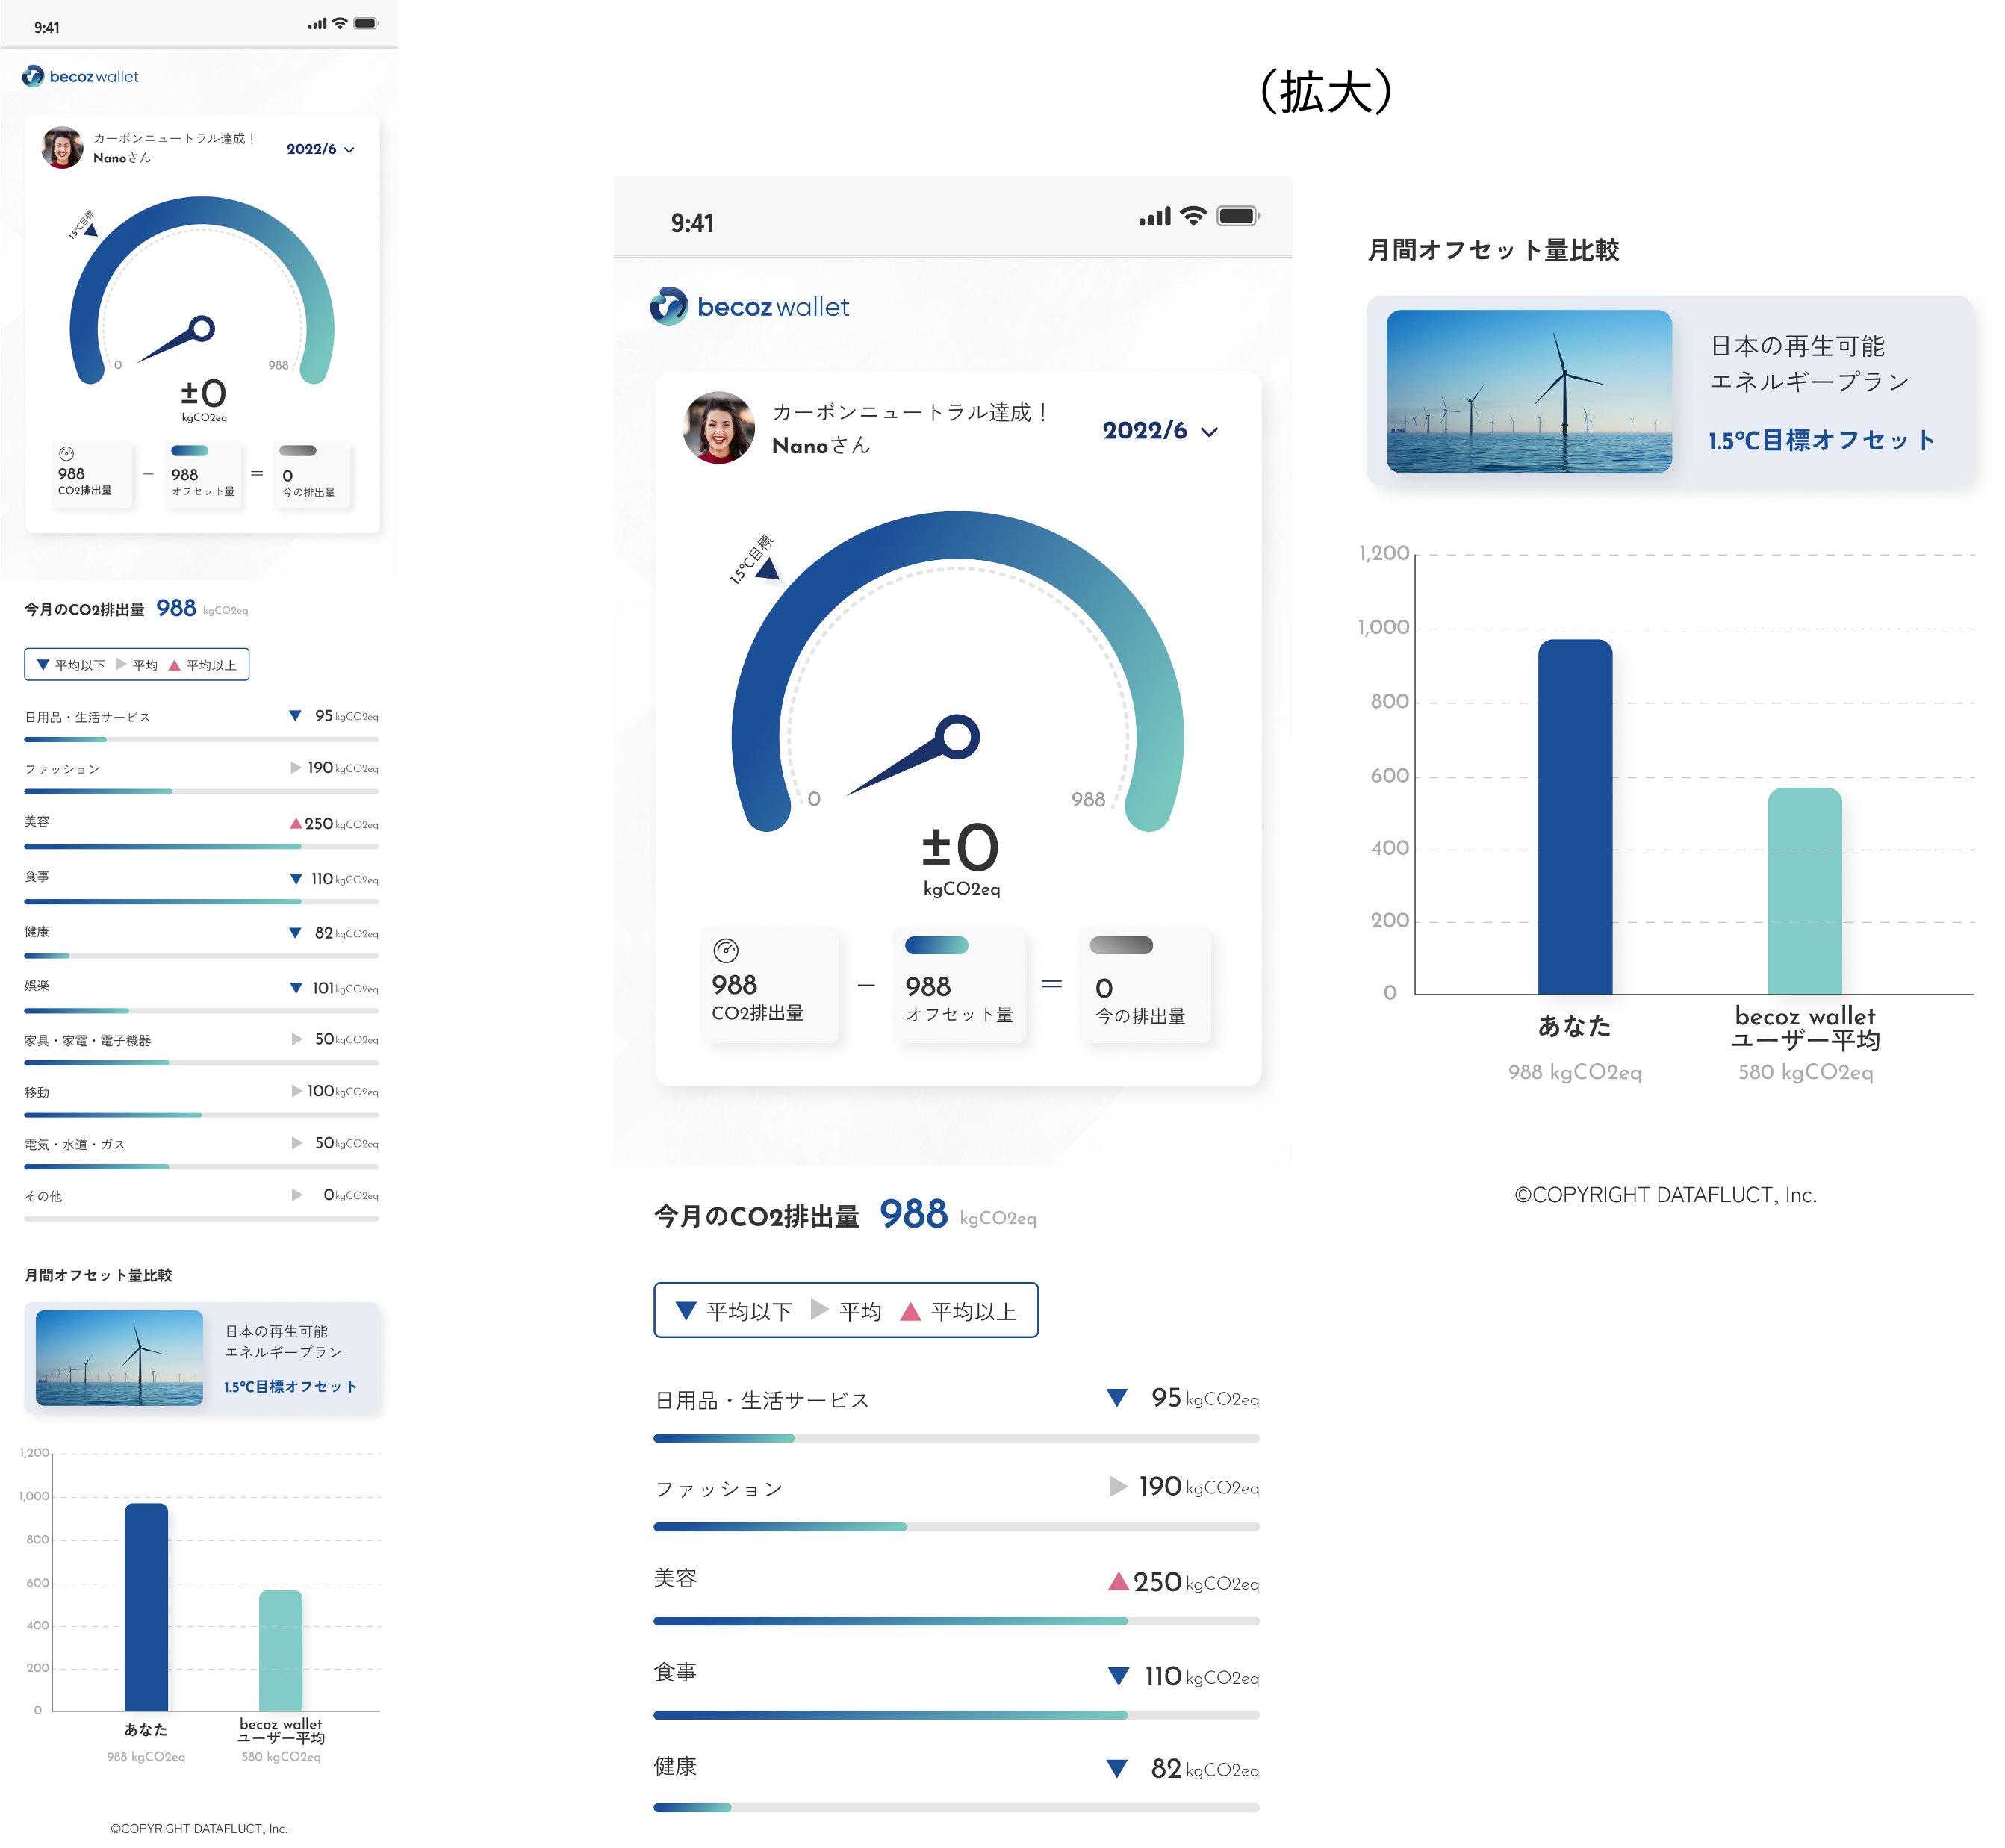This screenshot has height=1848, width=2005.
Task: Open the 1.5°C目標オフセット link on right
Action: pos(1820,440)
